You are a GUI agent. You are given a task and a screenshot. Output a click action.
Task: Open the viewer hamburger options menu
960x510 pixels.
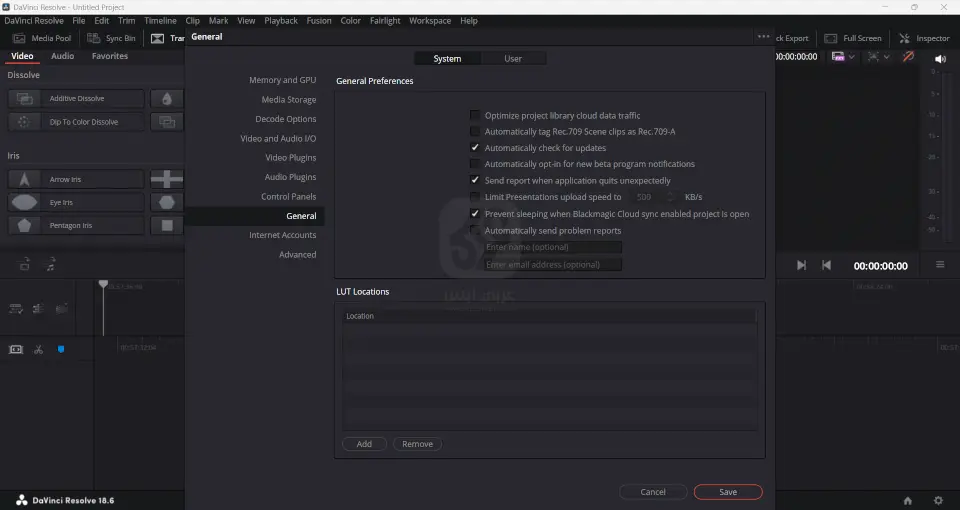(x=940, y=264)
